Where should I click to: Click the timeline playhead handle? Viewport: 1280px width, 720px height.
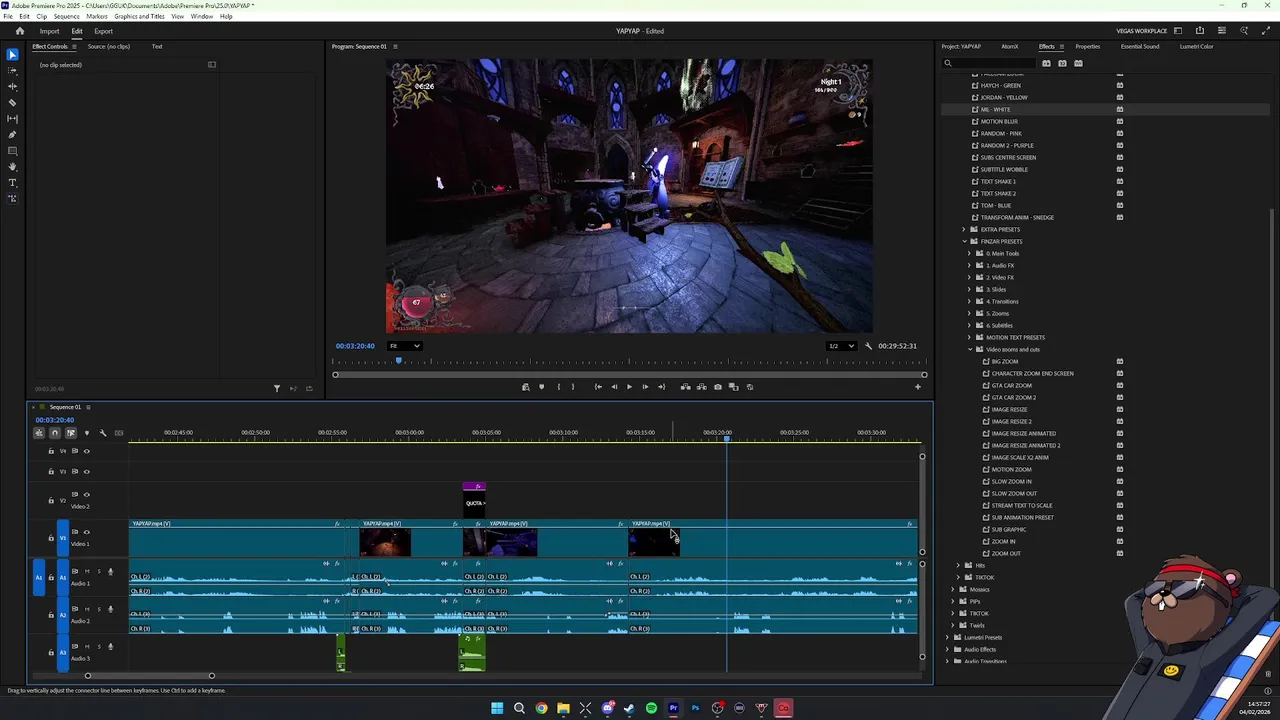pos(727,438)
